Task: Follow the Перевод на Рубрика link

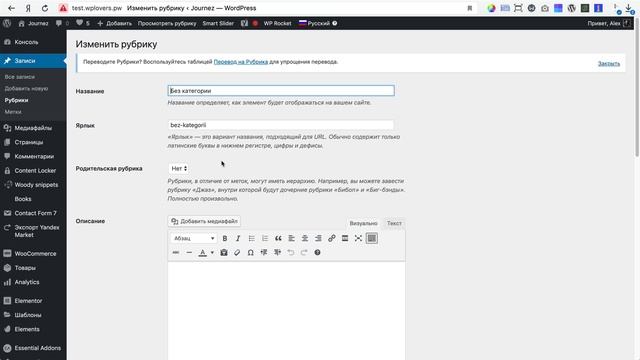Action: (241, 62)
